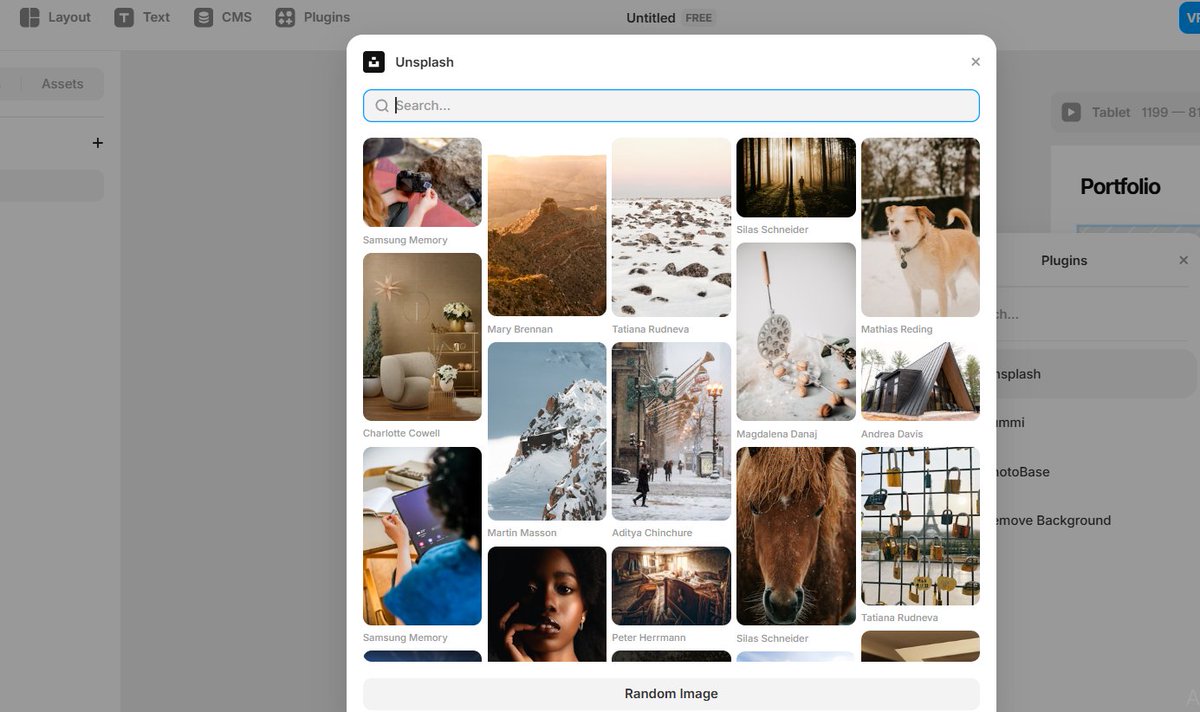Select the camera photo by Samsung Memory

[x=422, y=182]
